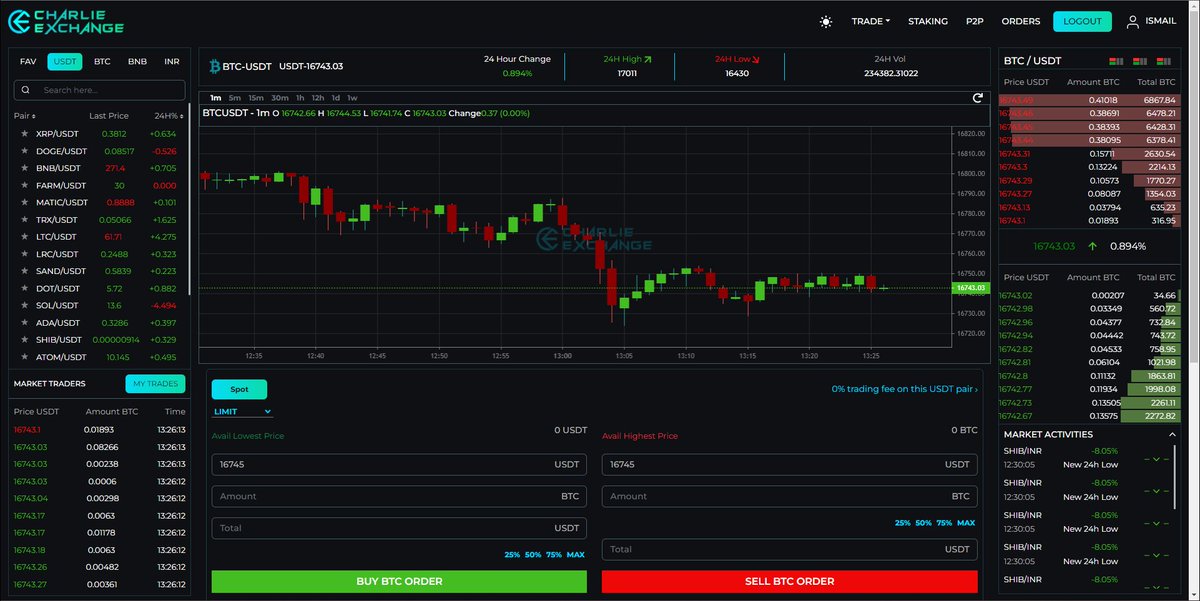
Task: Select the Spot trading button
Action: (x=239, y=389)
